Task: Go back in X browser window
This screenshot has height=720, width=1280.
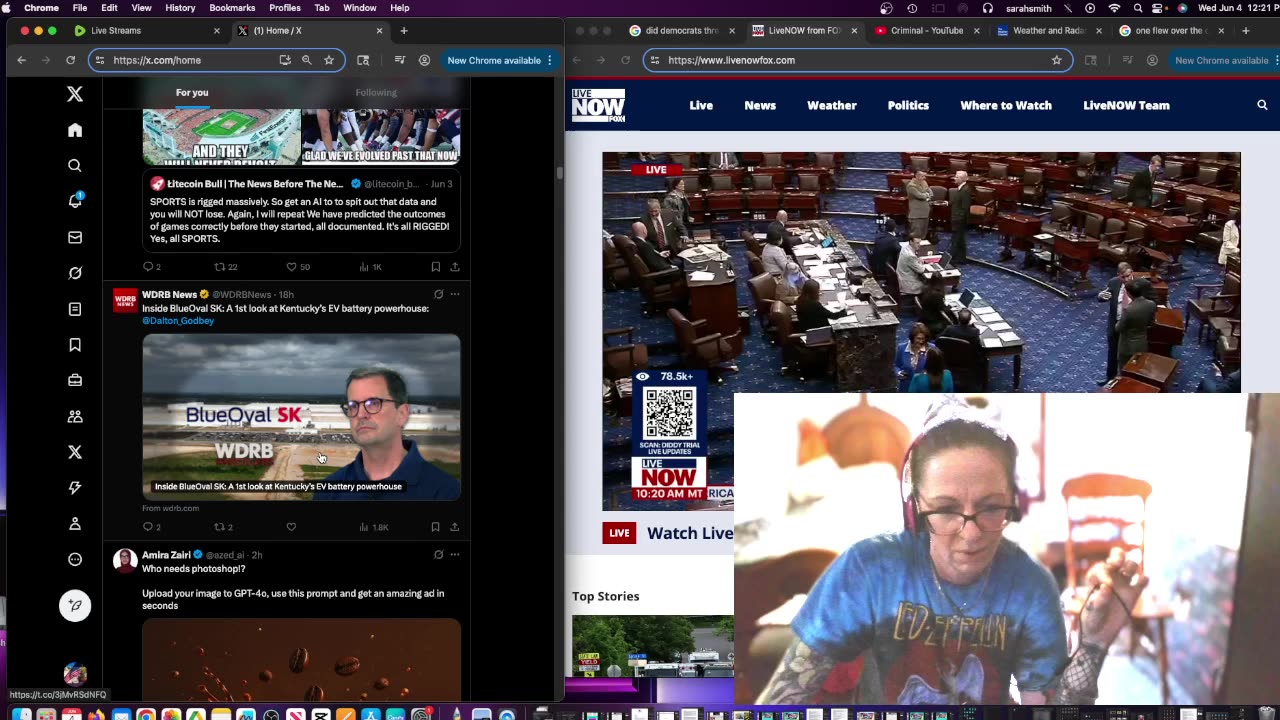Action: [x=21, y=60]
